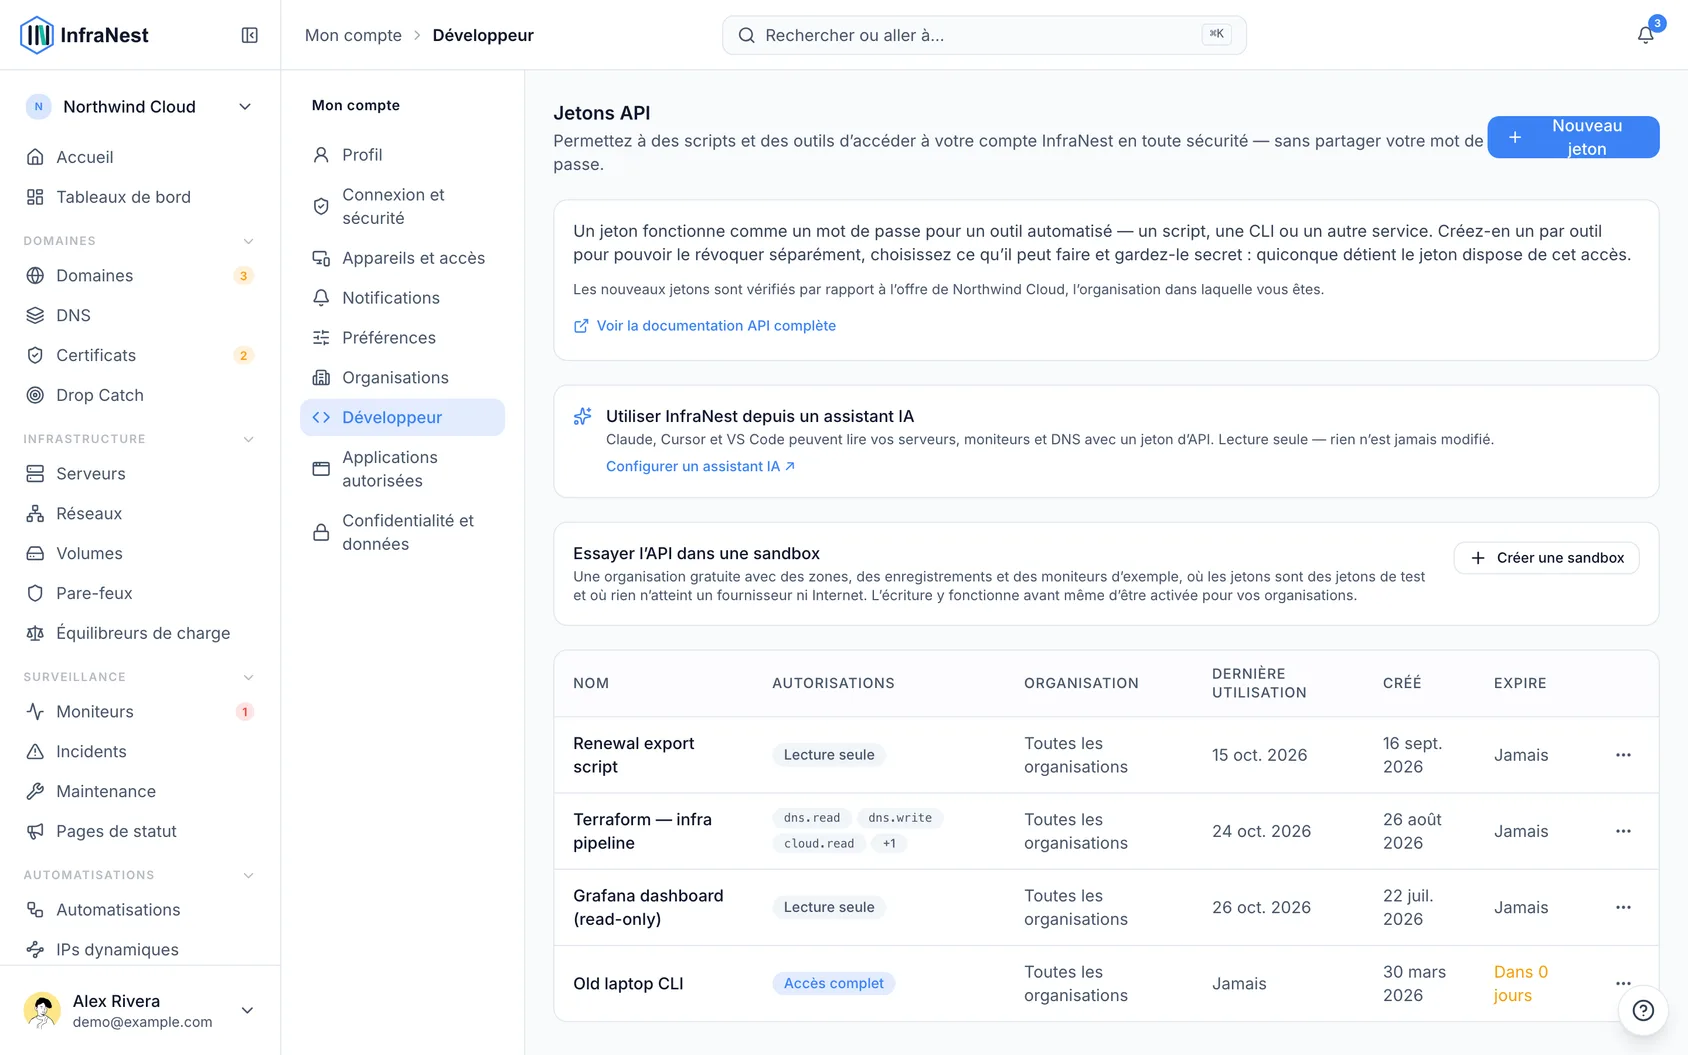1688x1055 pixels.
Task: Open actions menu for Renewal export script
Action: (1623, 755)
